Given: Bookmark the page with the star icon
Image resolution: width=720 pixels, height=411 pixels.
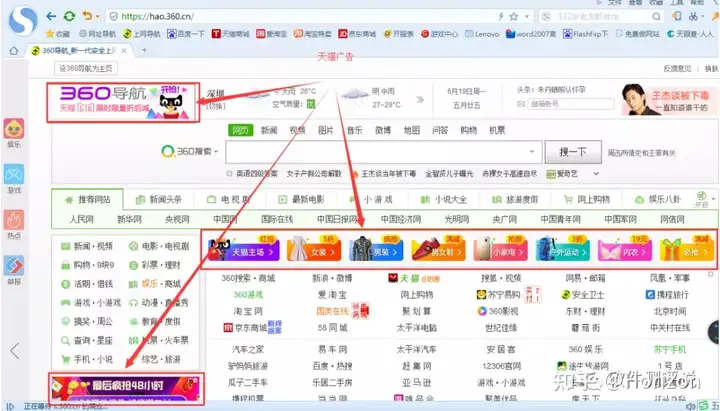Looking at the screenshot, I should [513, 17].
